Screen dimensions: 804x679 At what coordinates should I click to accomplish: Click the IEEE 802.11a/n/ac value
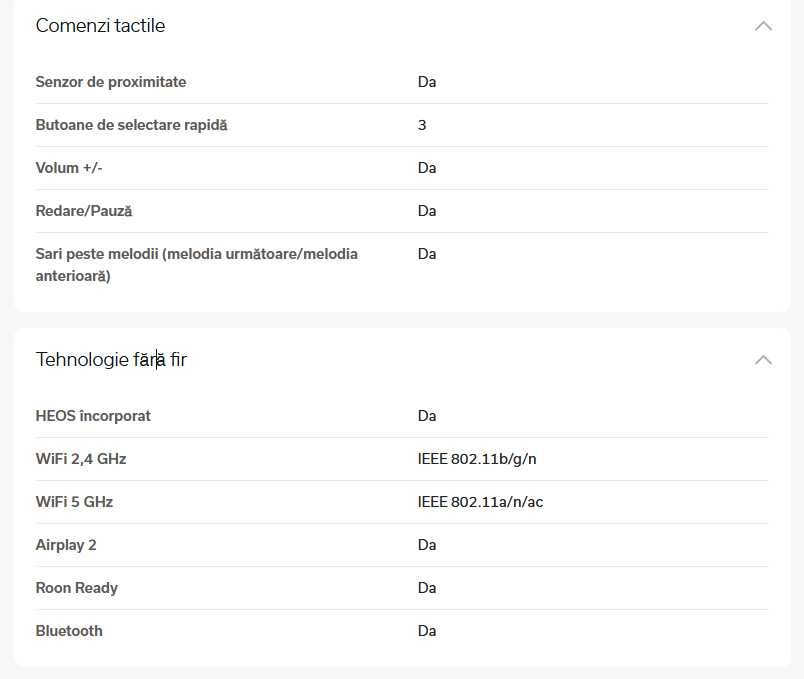click(x=480, y=502)
